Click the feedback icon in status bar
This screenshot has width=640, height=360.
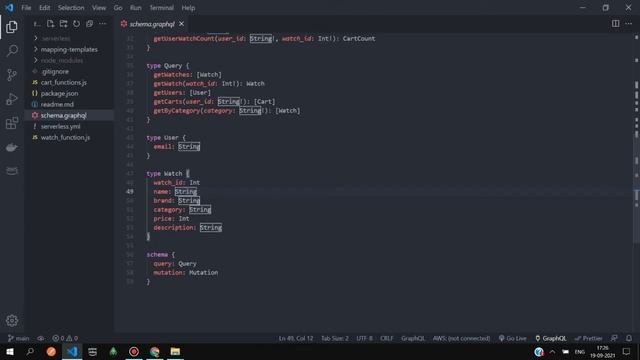[614, 338]
